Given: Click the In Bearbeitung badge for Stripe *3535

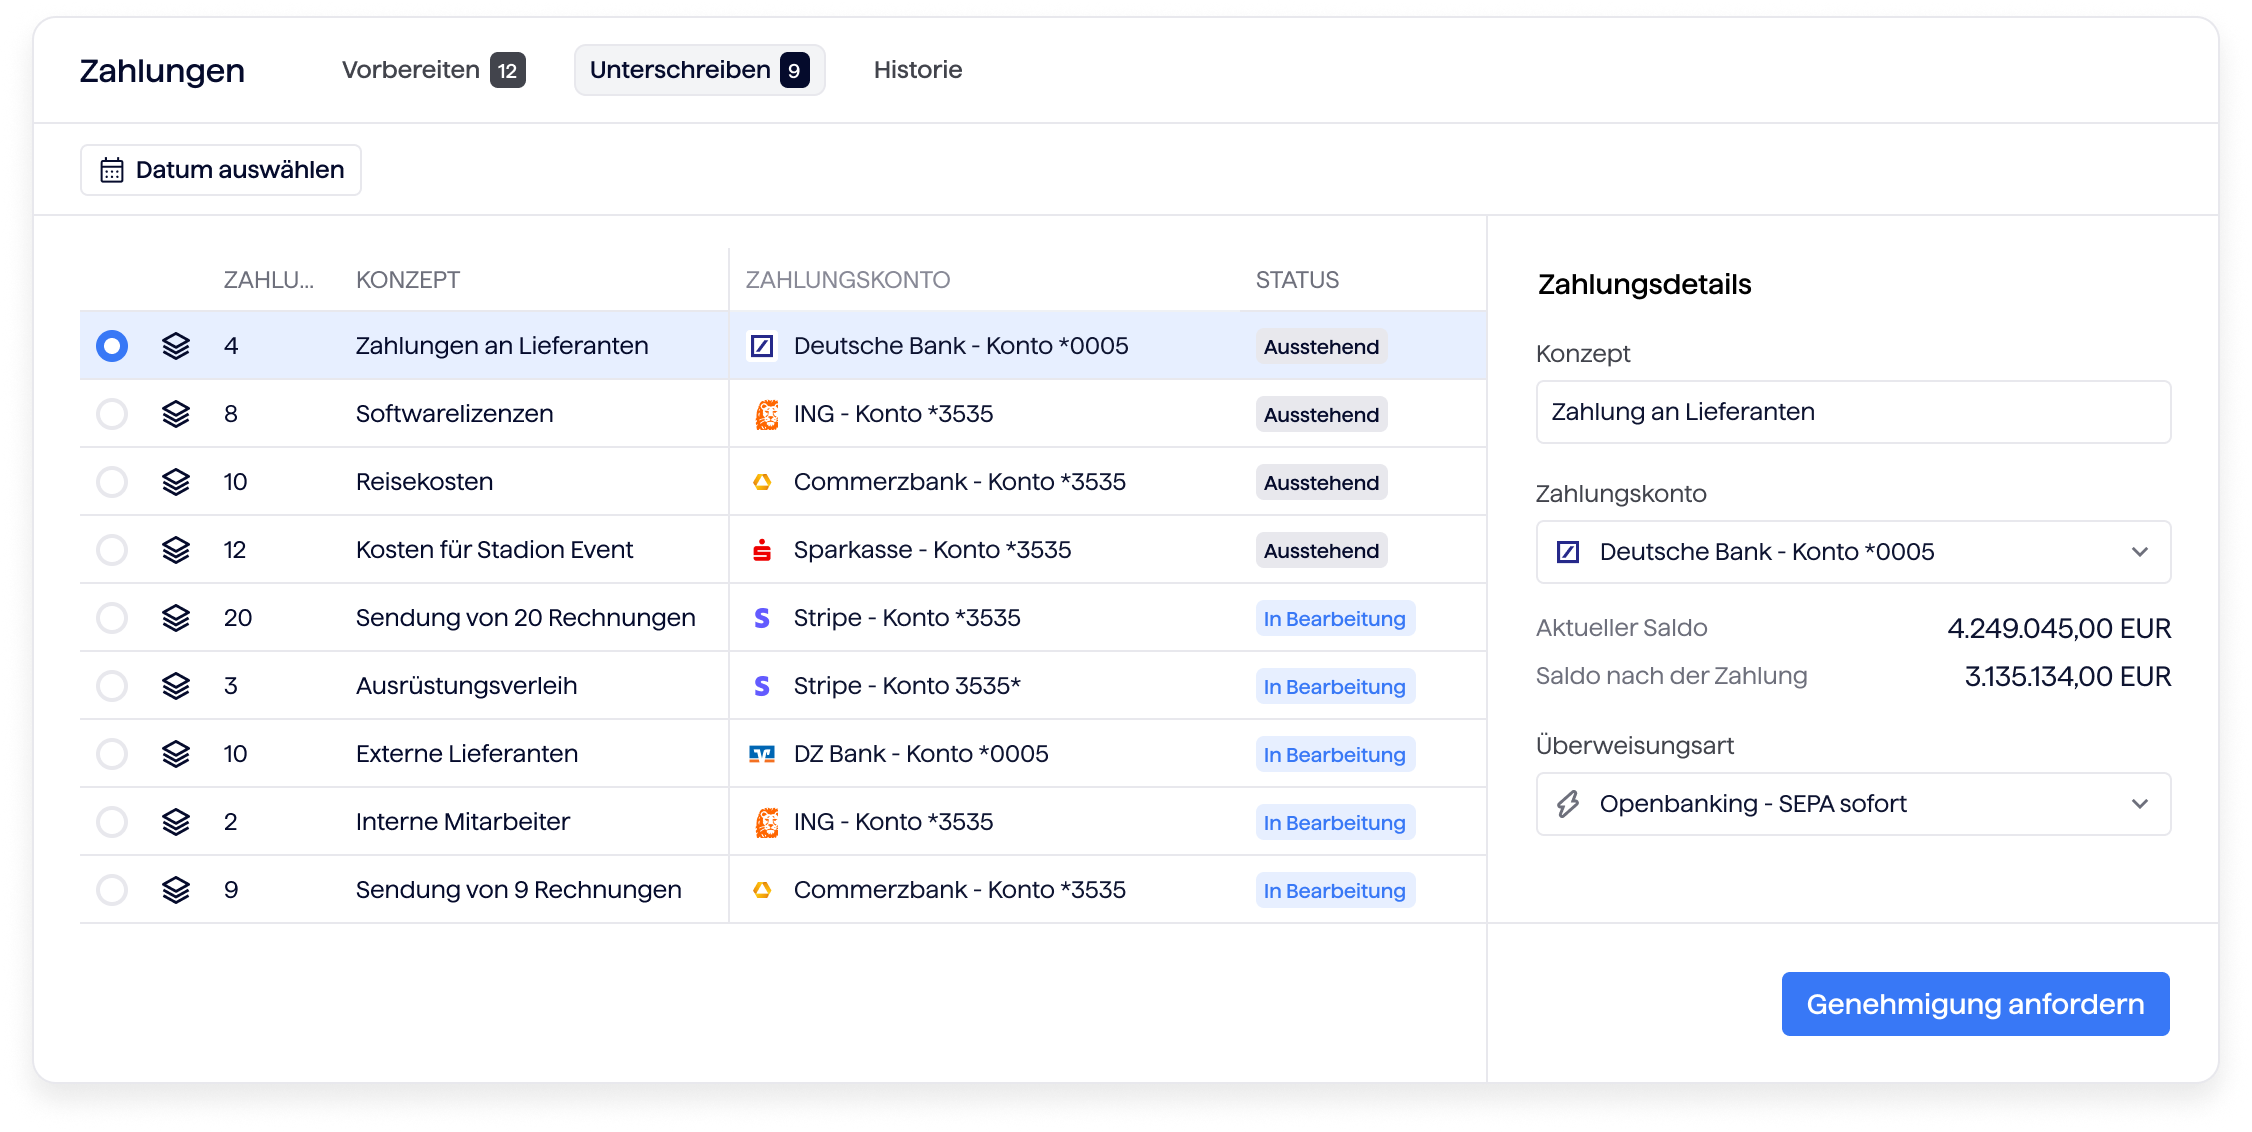Looking at the screenshot, I should (1334, 619).
